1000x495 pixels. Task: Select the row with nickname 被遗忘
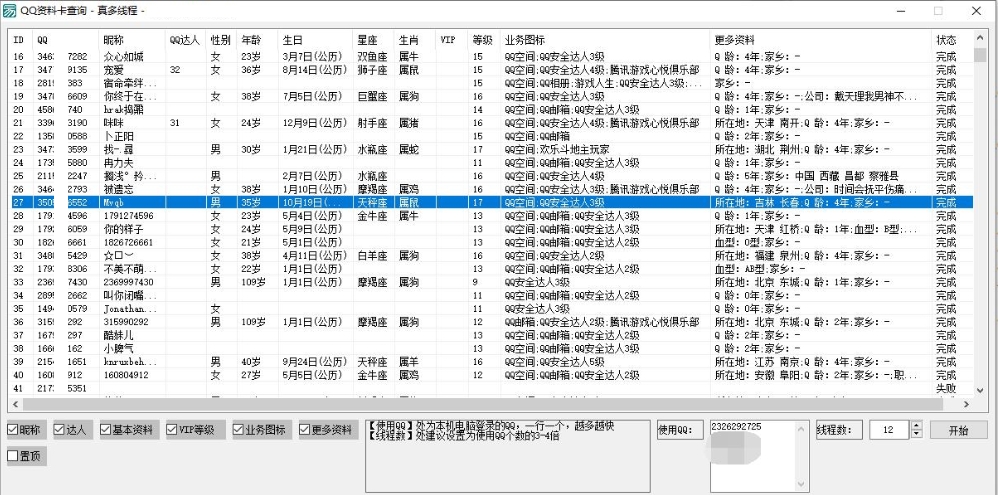(x=492, y=189)
